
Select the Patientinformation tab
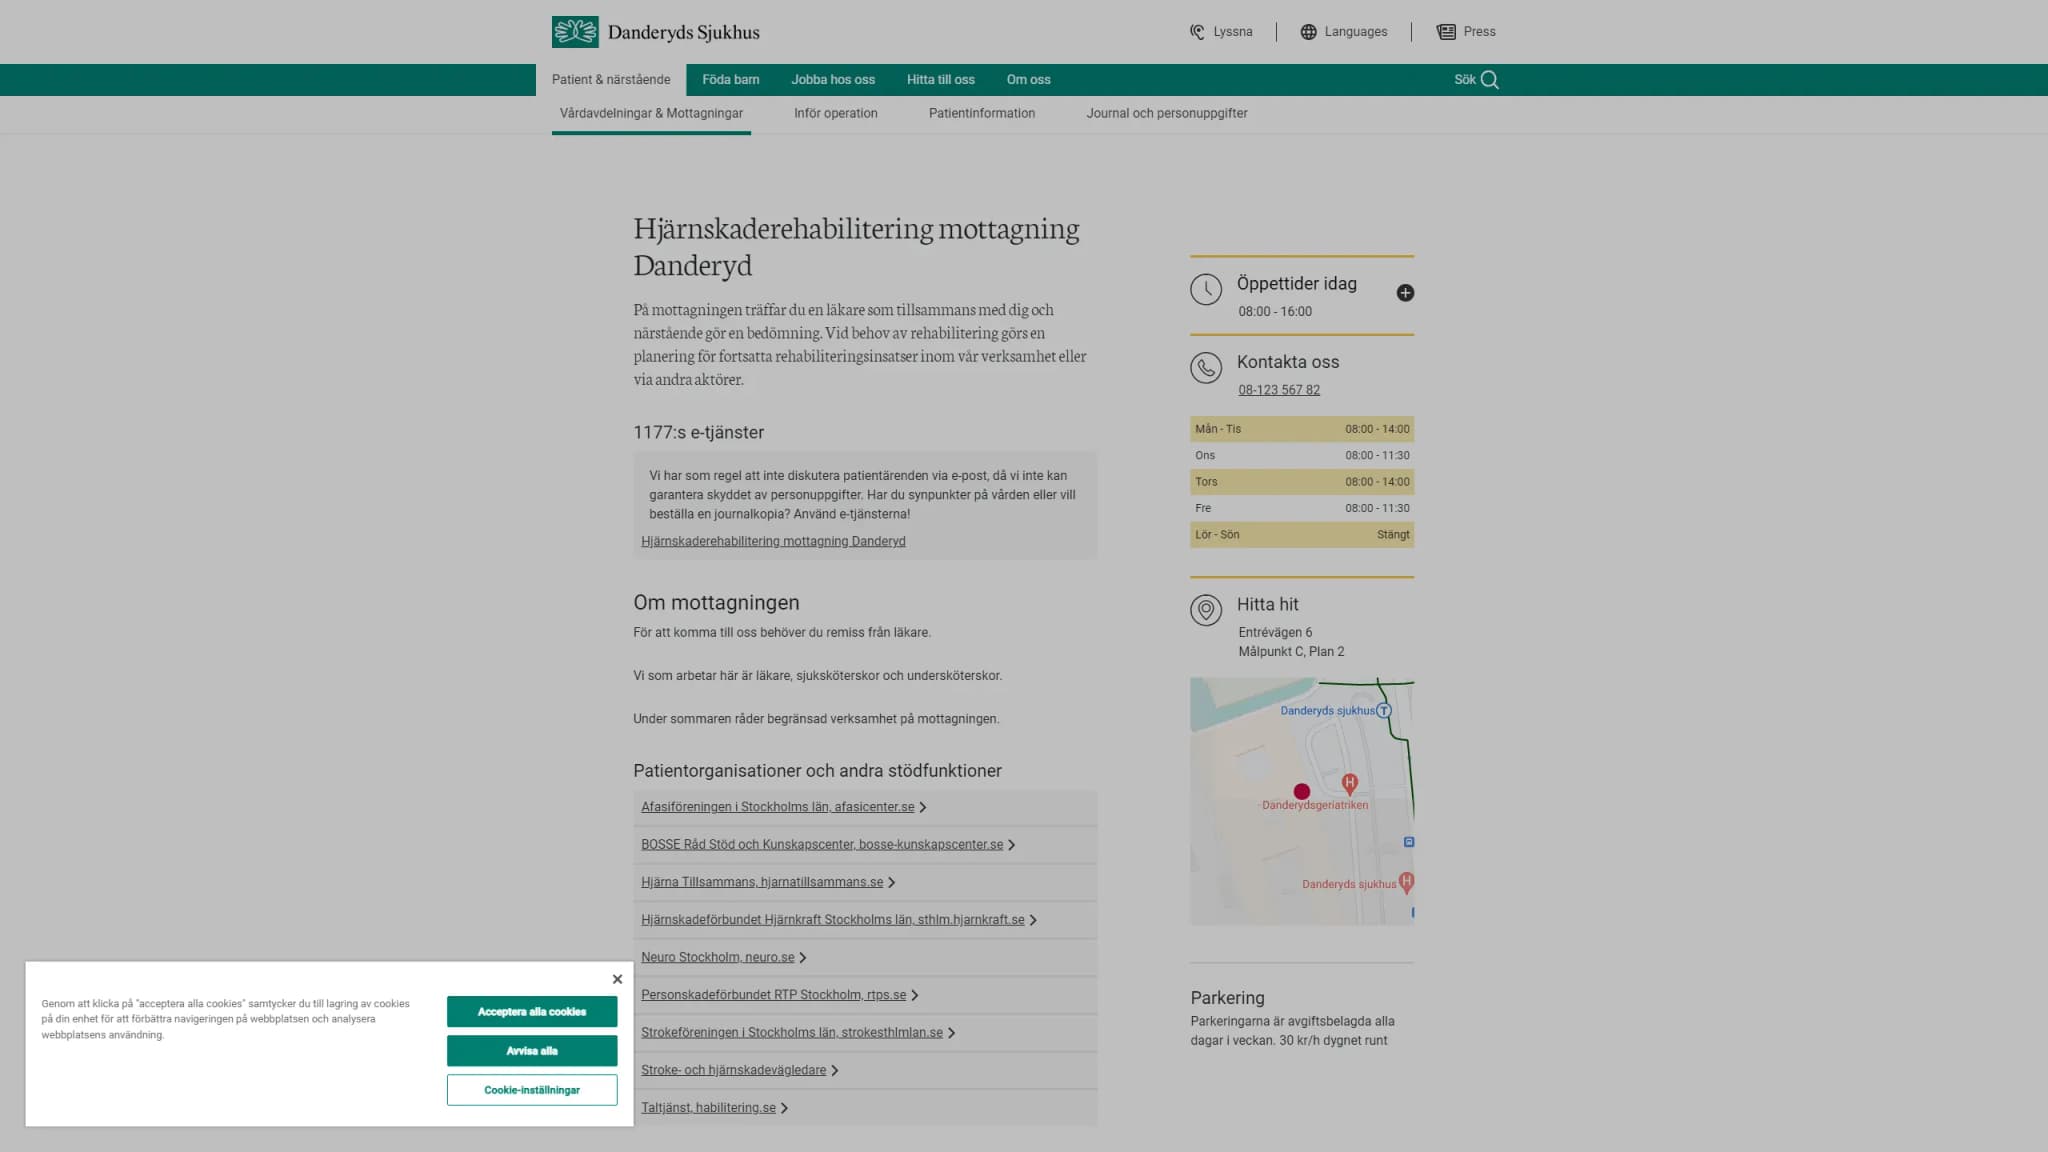982,114
